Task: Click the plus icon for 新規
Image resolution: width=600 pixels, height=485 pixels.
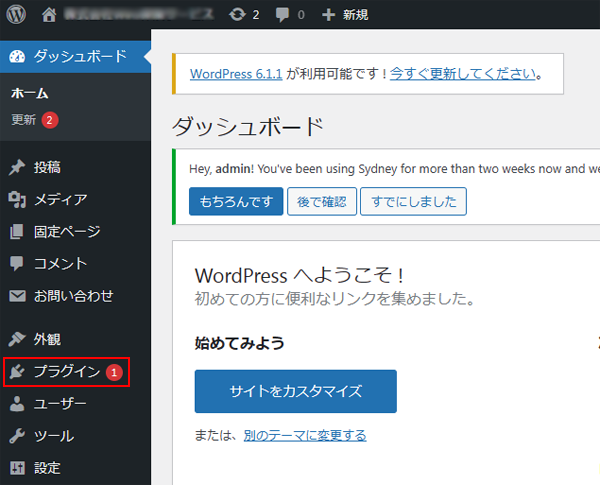Action: click(328, 15)
